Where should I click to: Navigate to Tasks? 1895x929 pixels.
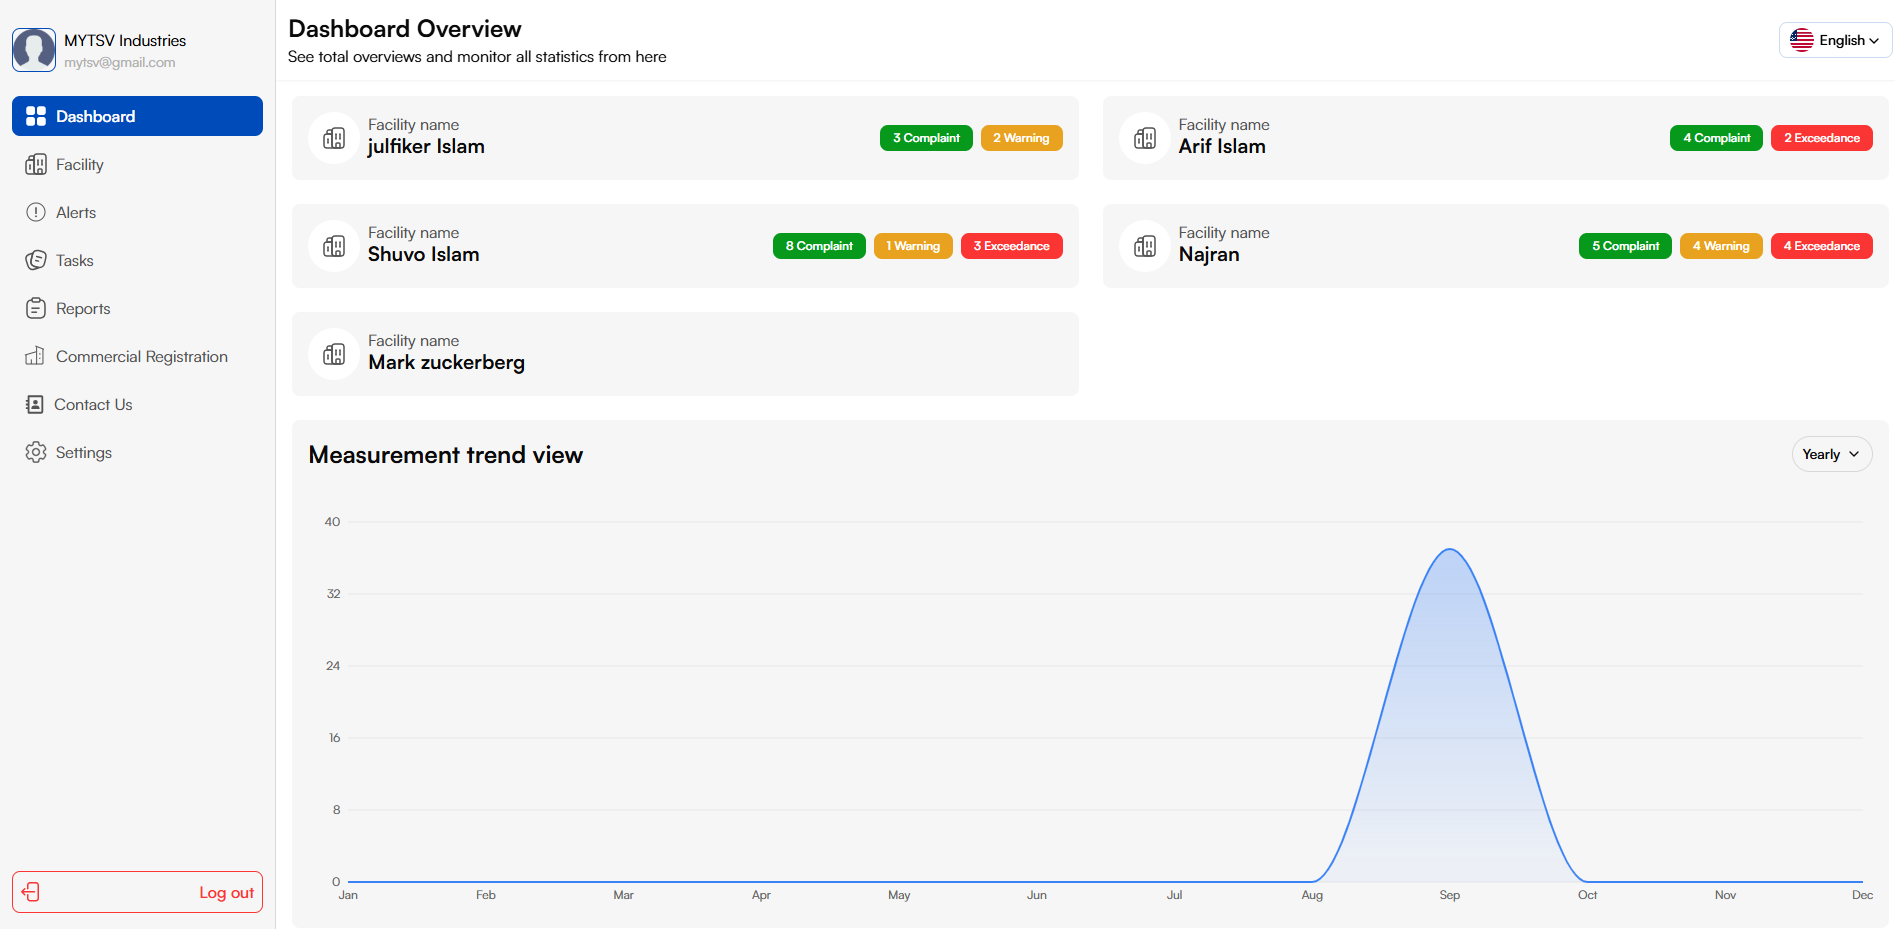coord(137,260)
